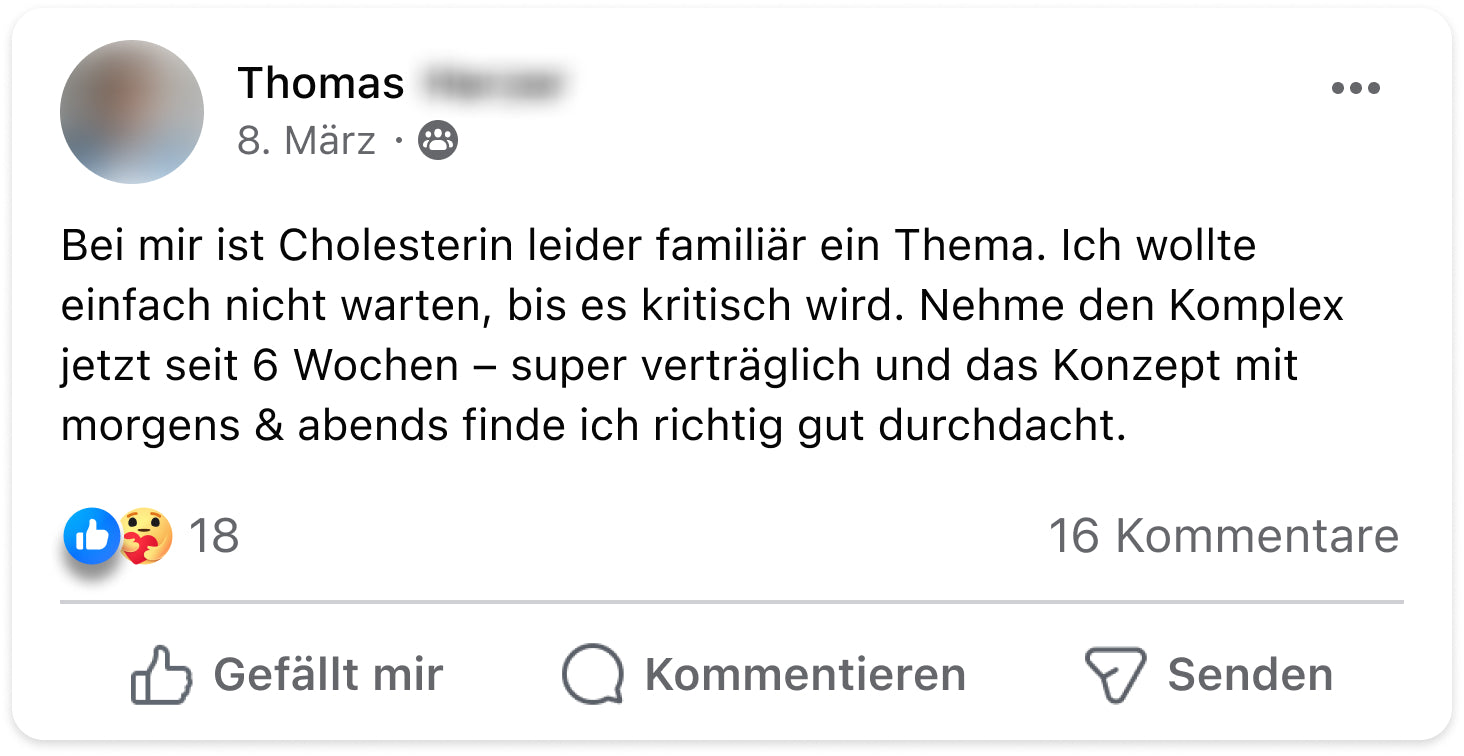The height and width of the screenshot is (756, 1464).
Task: Open the three-dot post options menu
Action: coord(1355,89)
